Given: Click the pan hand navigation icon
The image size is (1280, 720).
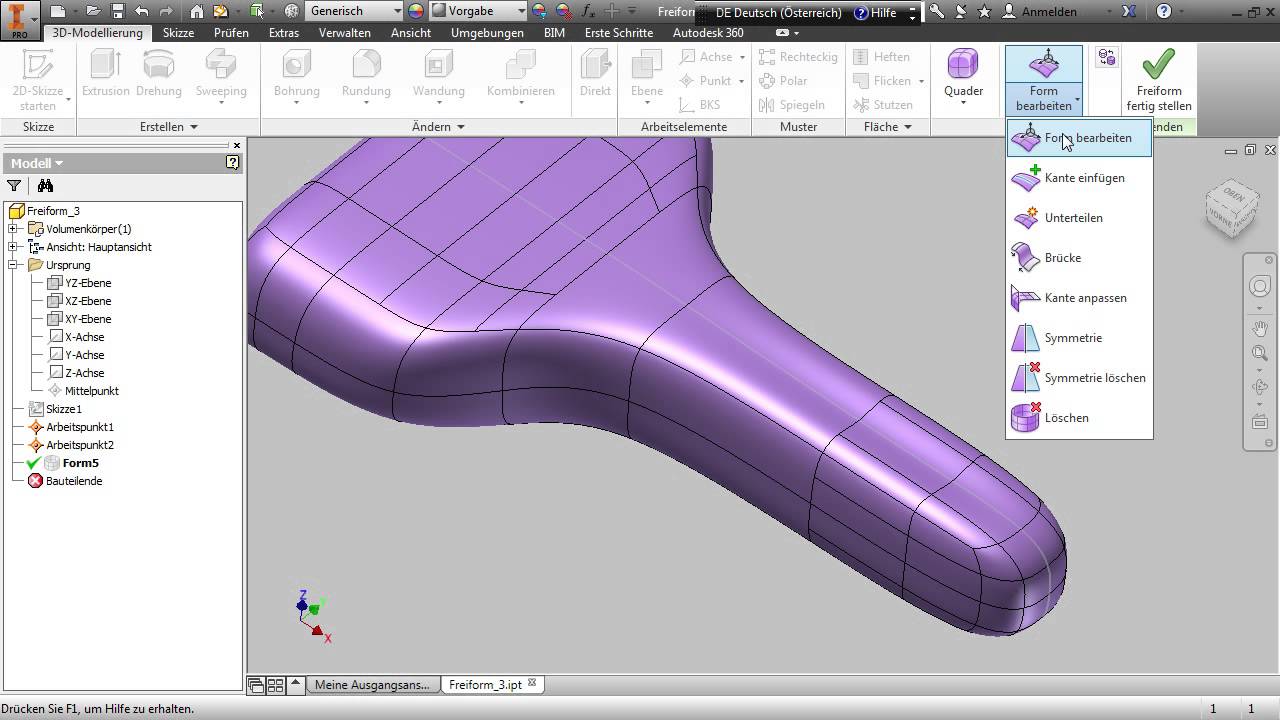Looking at the screenshot, I should pos(1259,328).
